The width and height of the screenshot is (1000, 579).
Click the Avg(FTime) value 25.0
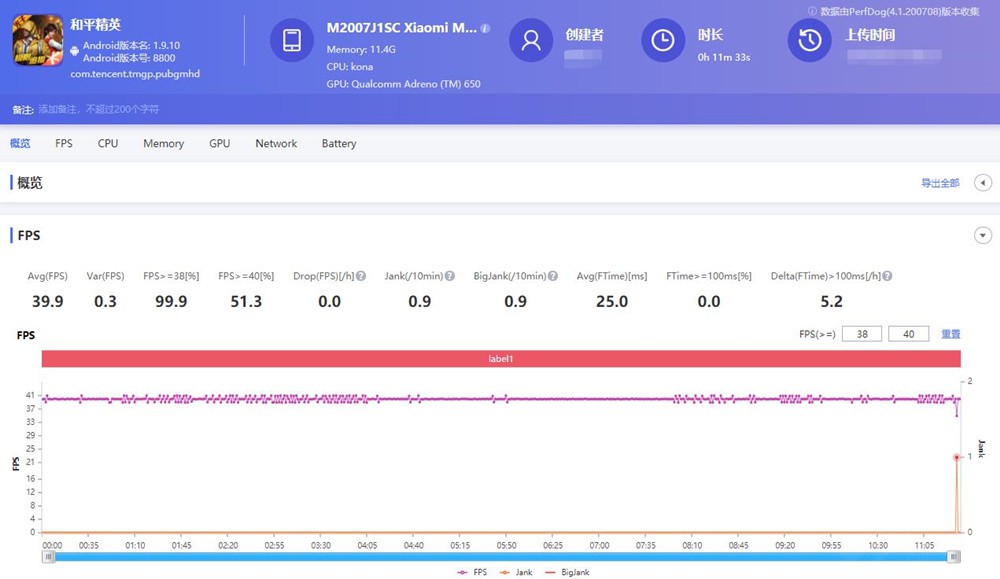[x=612, y=302]
